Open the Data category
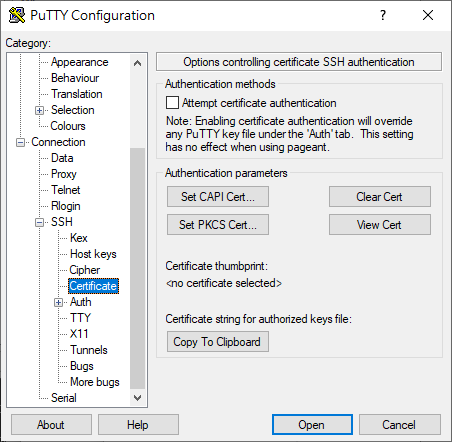The image size is (452, 442). click(62, 158)
